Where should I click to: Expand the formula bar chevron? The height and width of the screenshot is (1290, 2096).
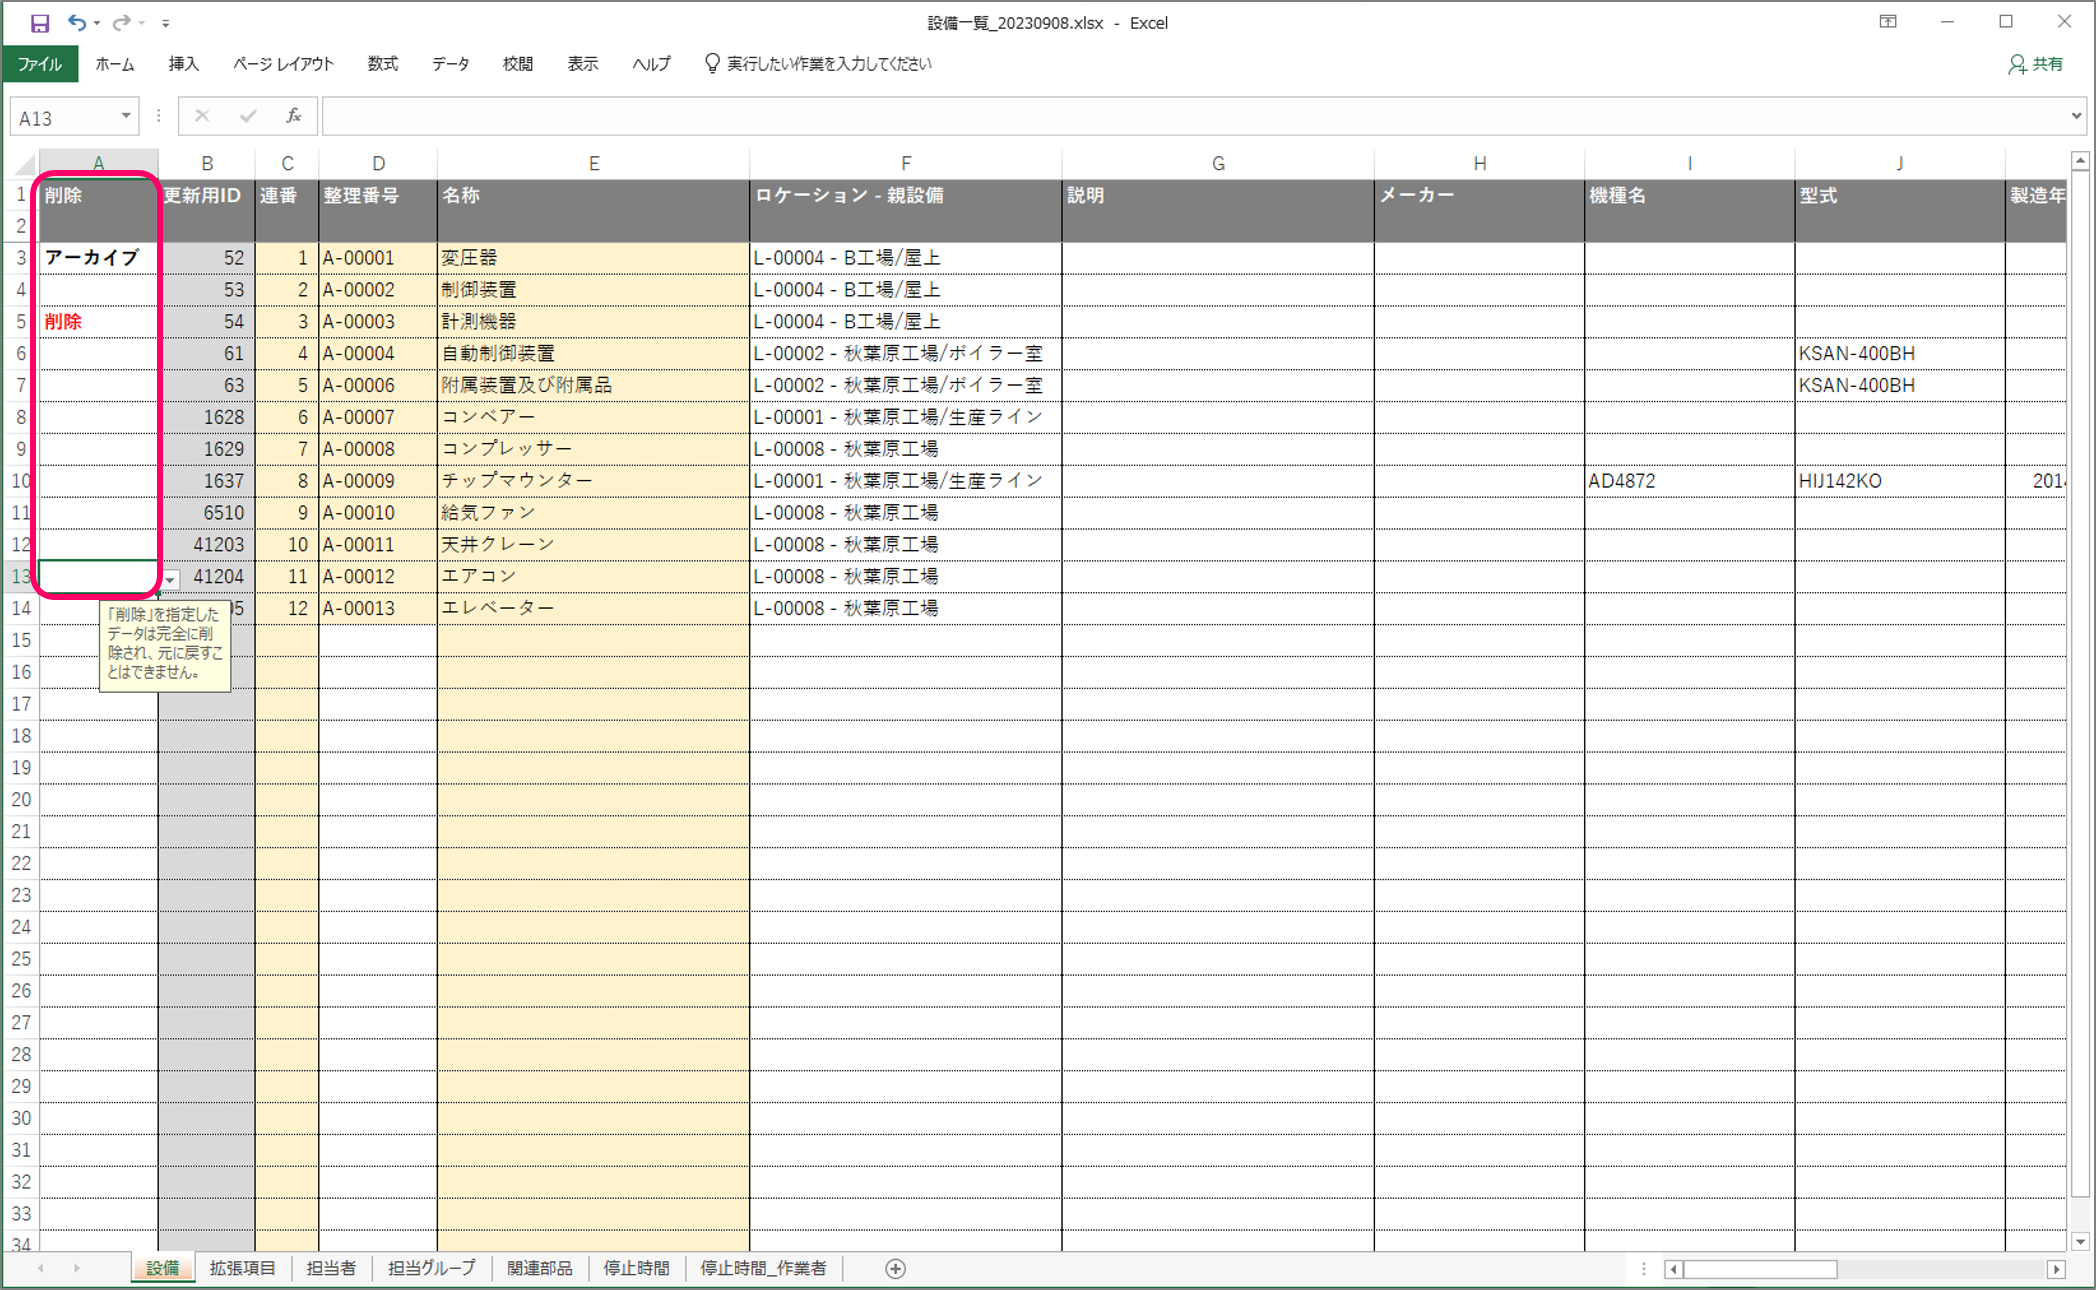[x=2076, y=116]
